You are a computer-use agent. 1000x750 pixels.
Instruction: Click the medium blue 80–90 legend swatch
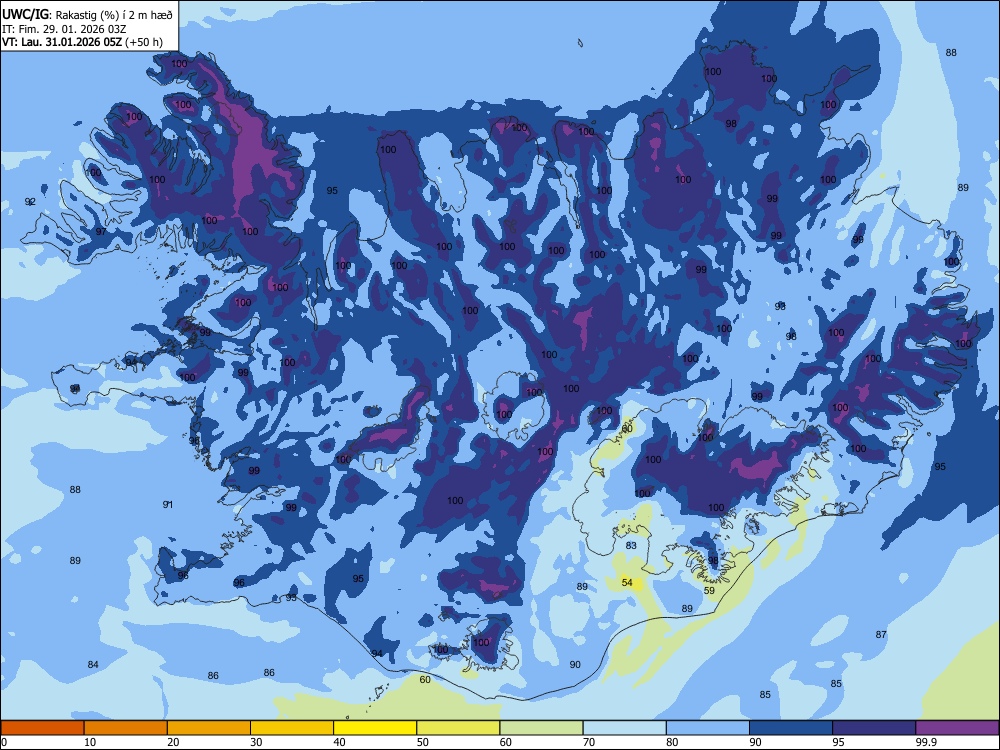708,728
